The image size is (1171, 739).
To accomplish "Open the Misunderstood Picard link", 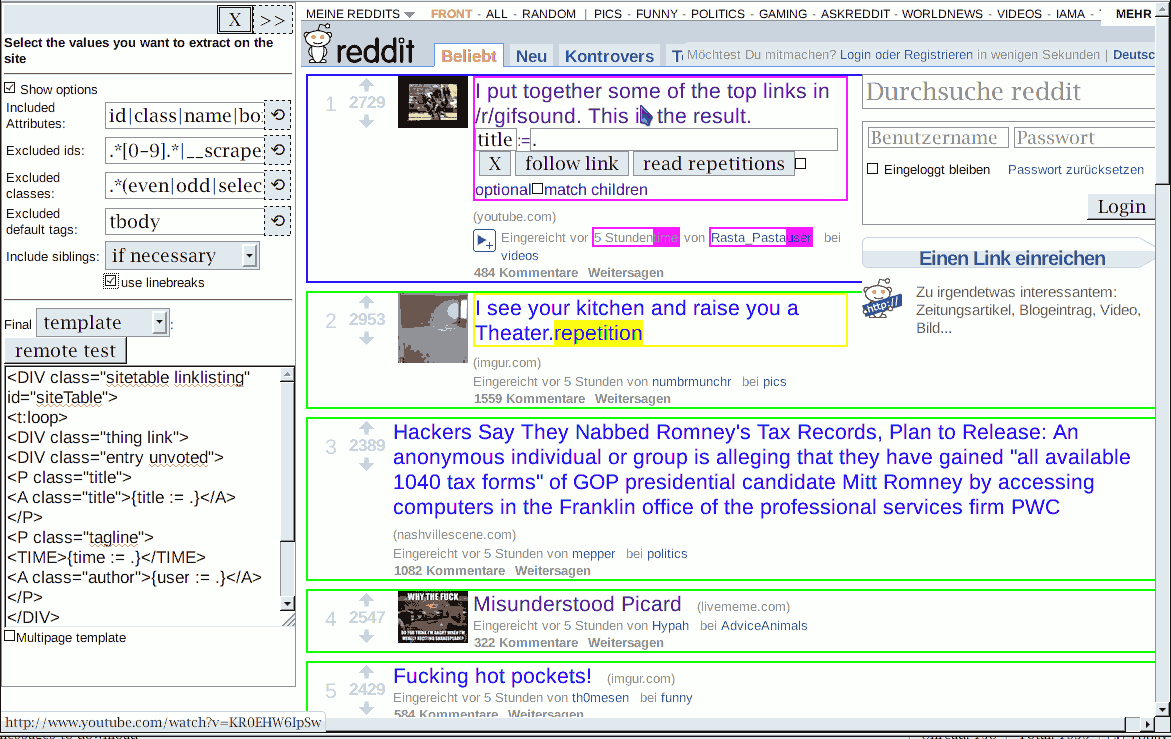I will click(x=577, y=604).
